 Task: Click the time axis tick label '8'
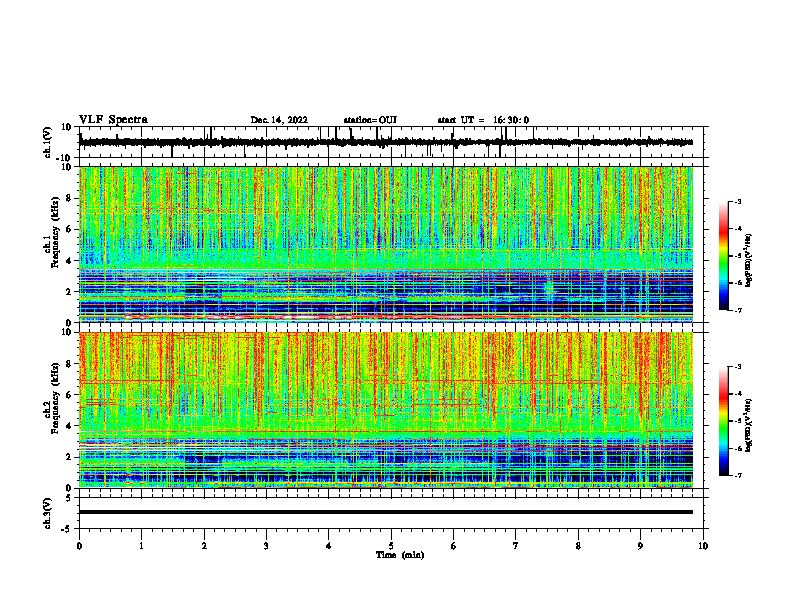578,546
